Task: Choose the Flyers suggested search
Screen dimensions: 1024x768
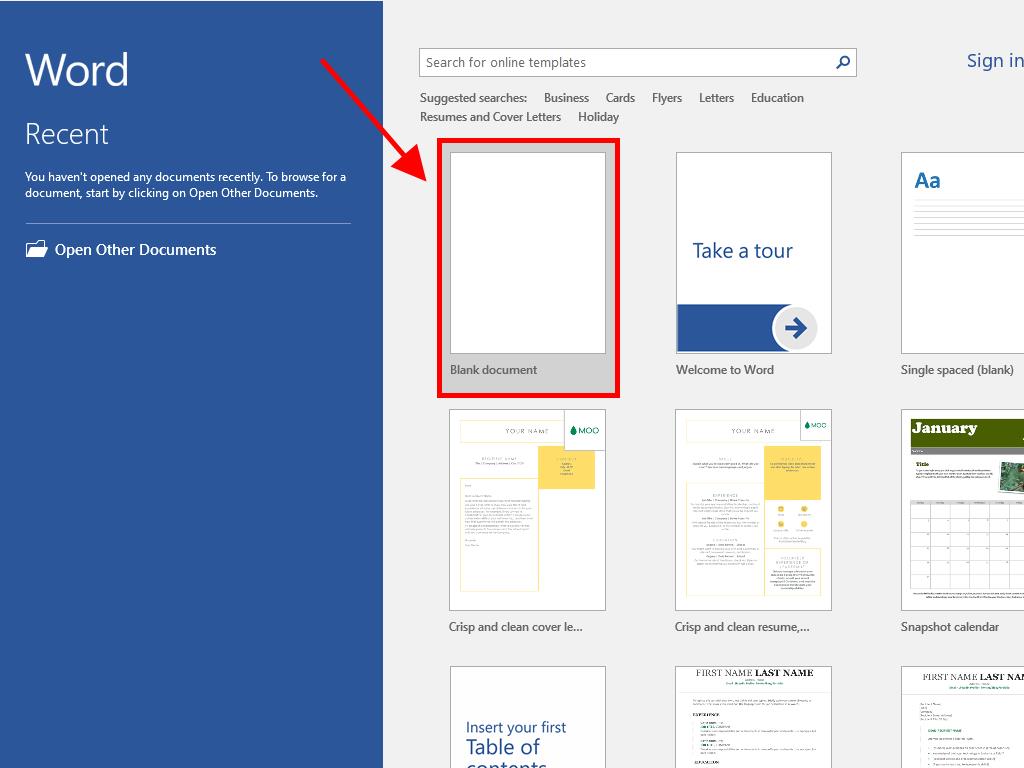Action: tap(667, 98)
